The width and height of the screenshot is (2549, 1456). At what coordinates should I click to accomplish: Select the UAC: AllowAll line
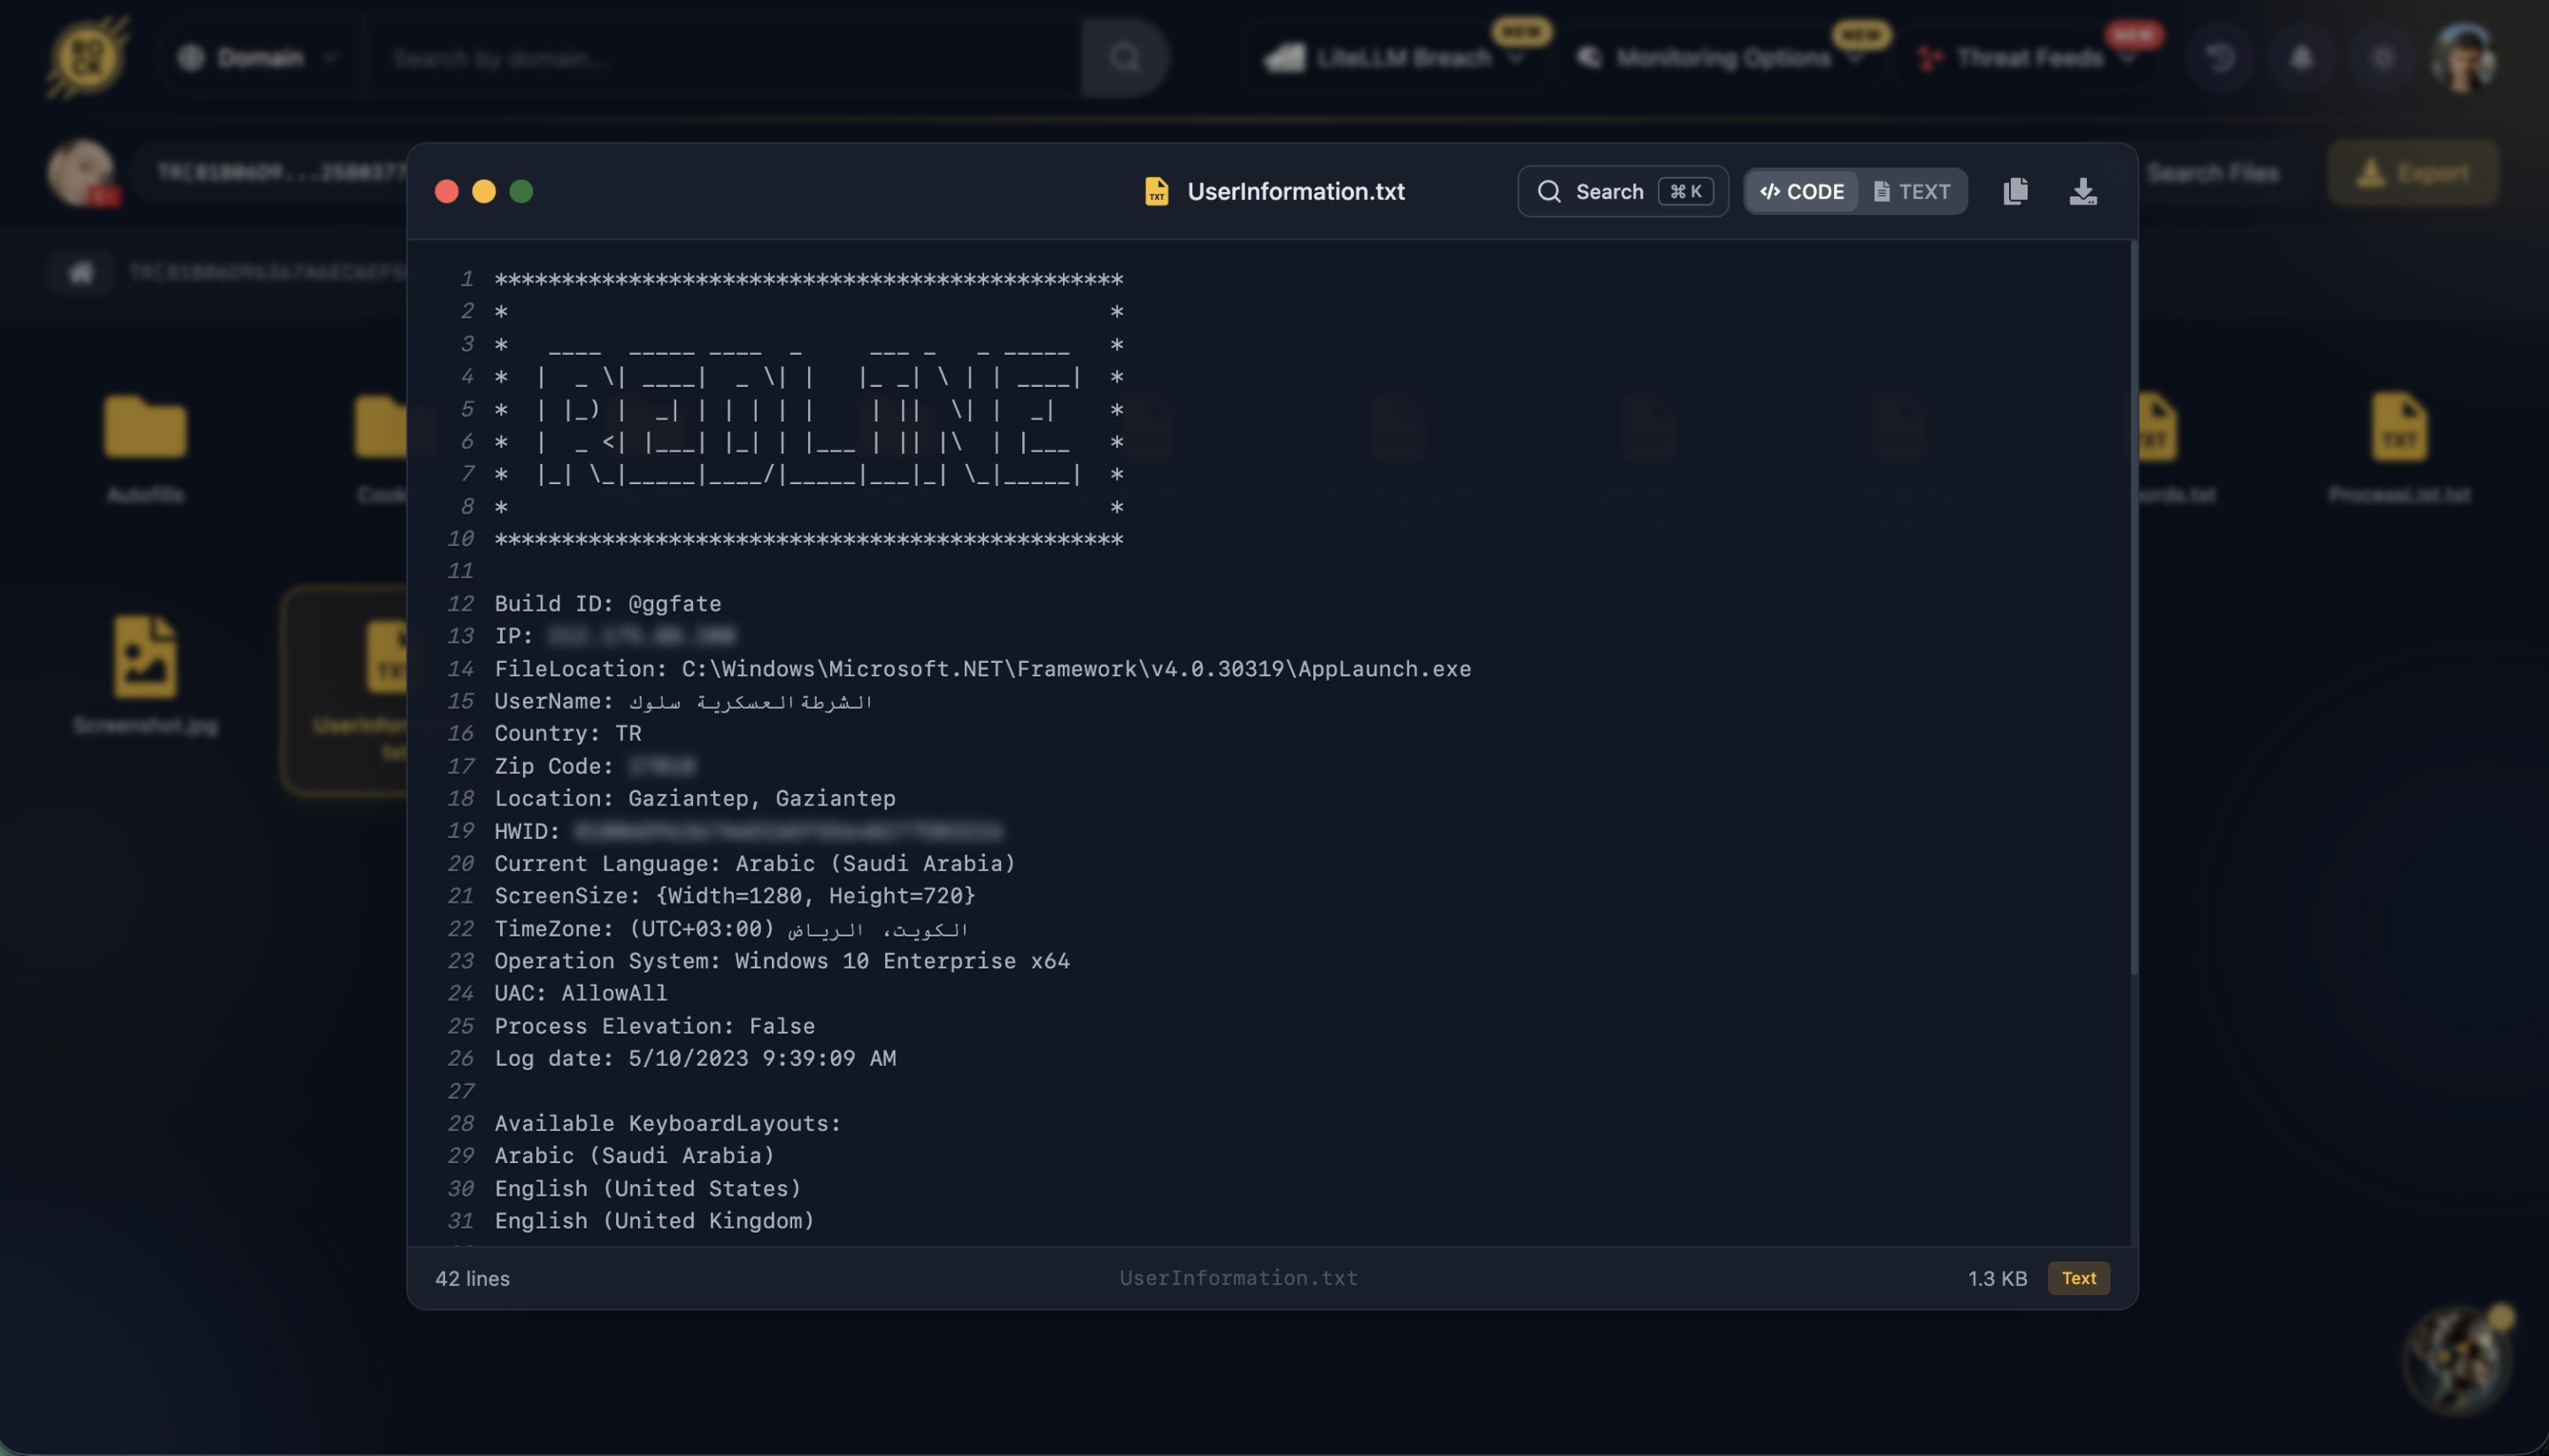tap(580, 993)
